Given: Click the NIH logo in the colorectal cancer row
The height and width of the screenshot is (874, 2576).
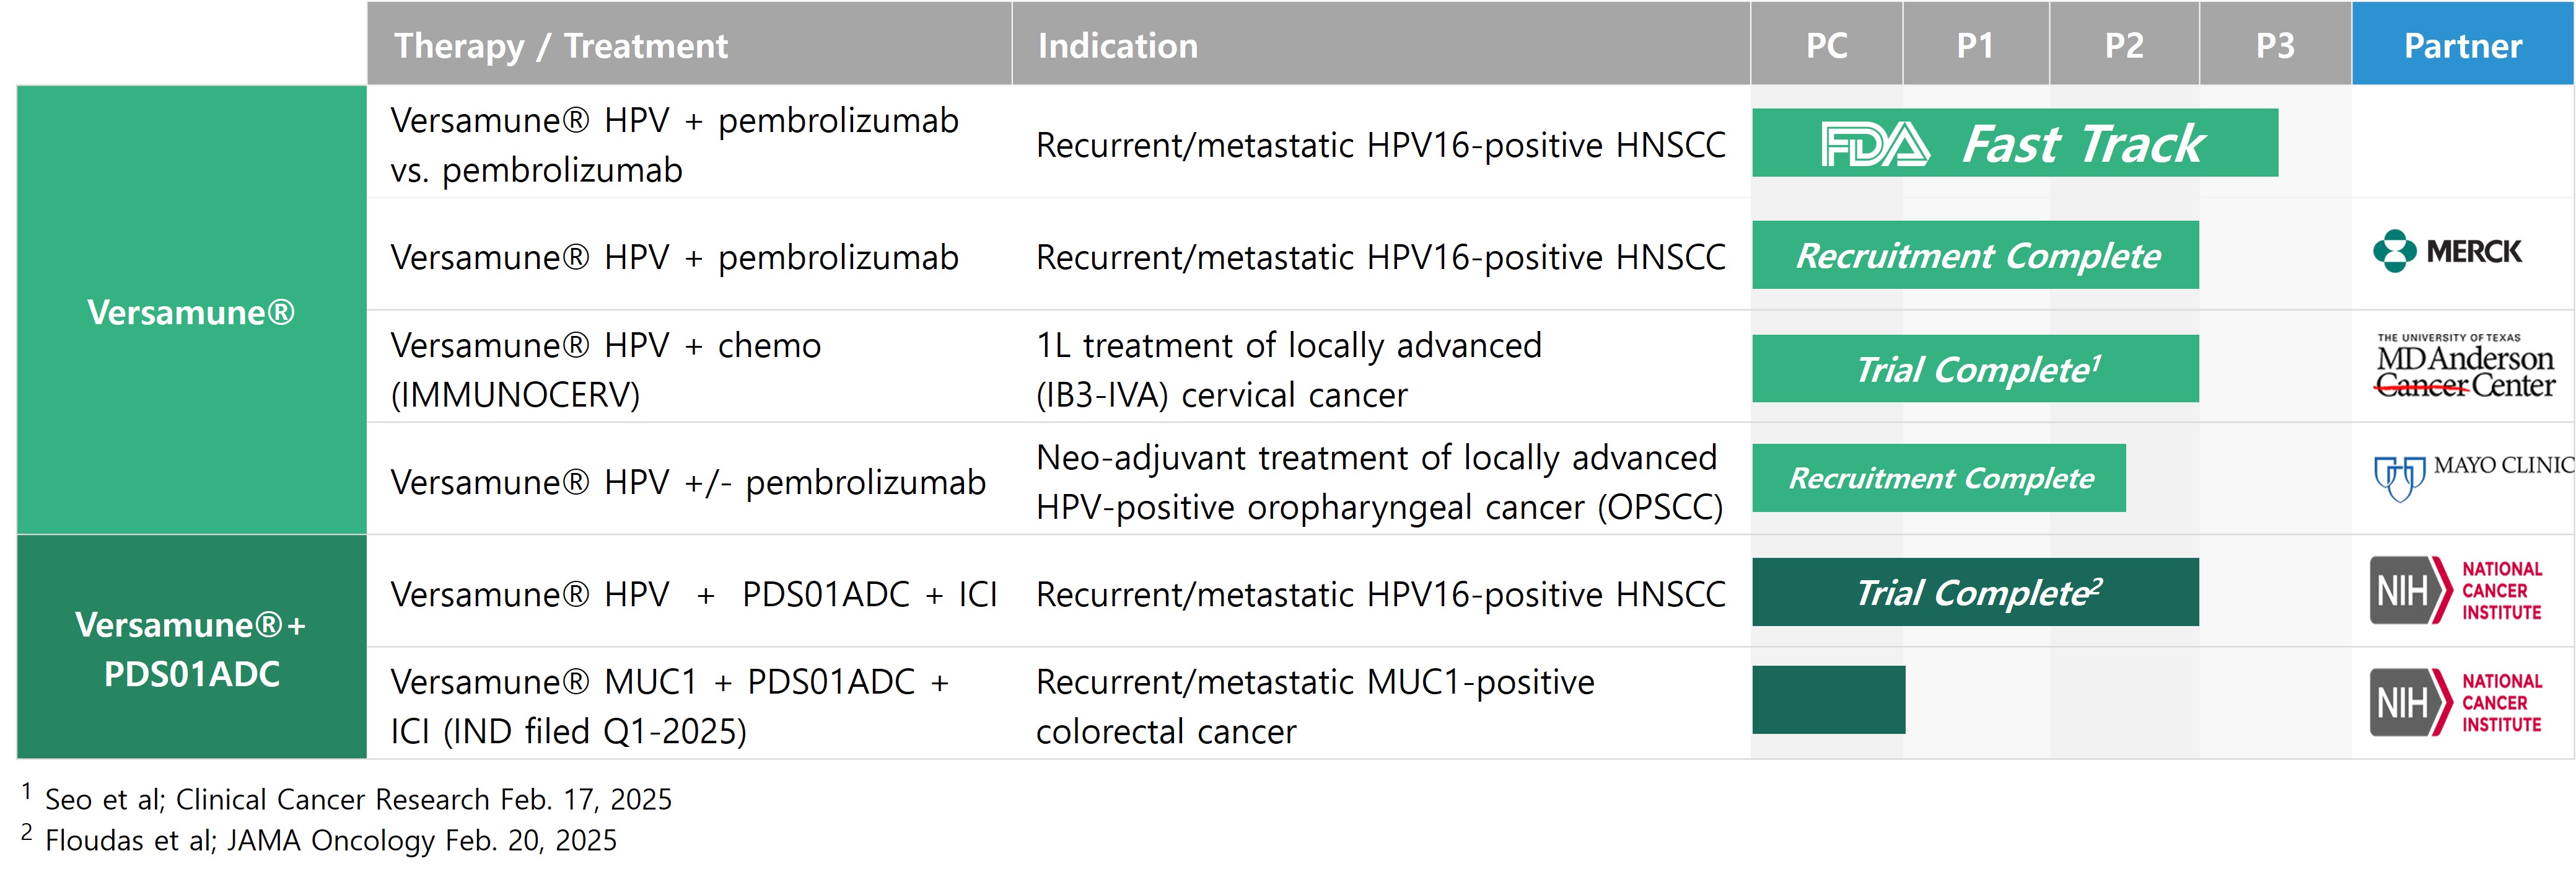Looking at the screenshot, I should tap(2455, 702).
